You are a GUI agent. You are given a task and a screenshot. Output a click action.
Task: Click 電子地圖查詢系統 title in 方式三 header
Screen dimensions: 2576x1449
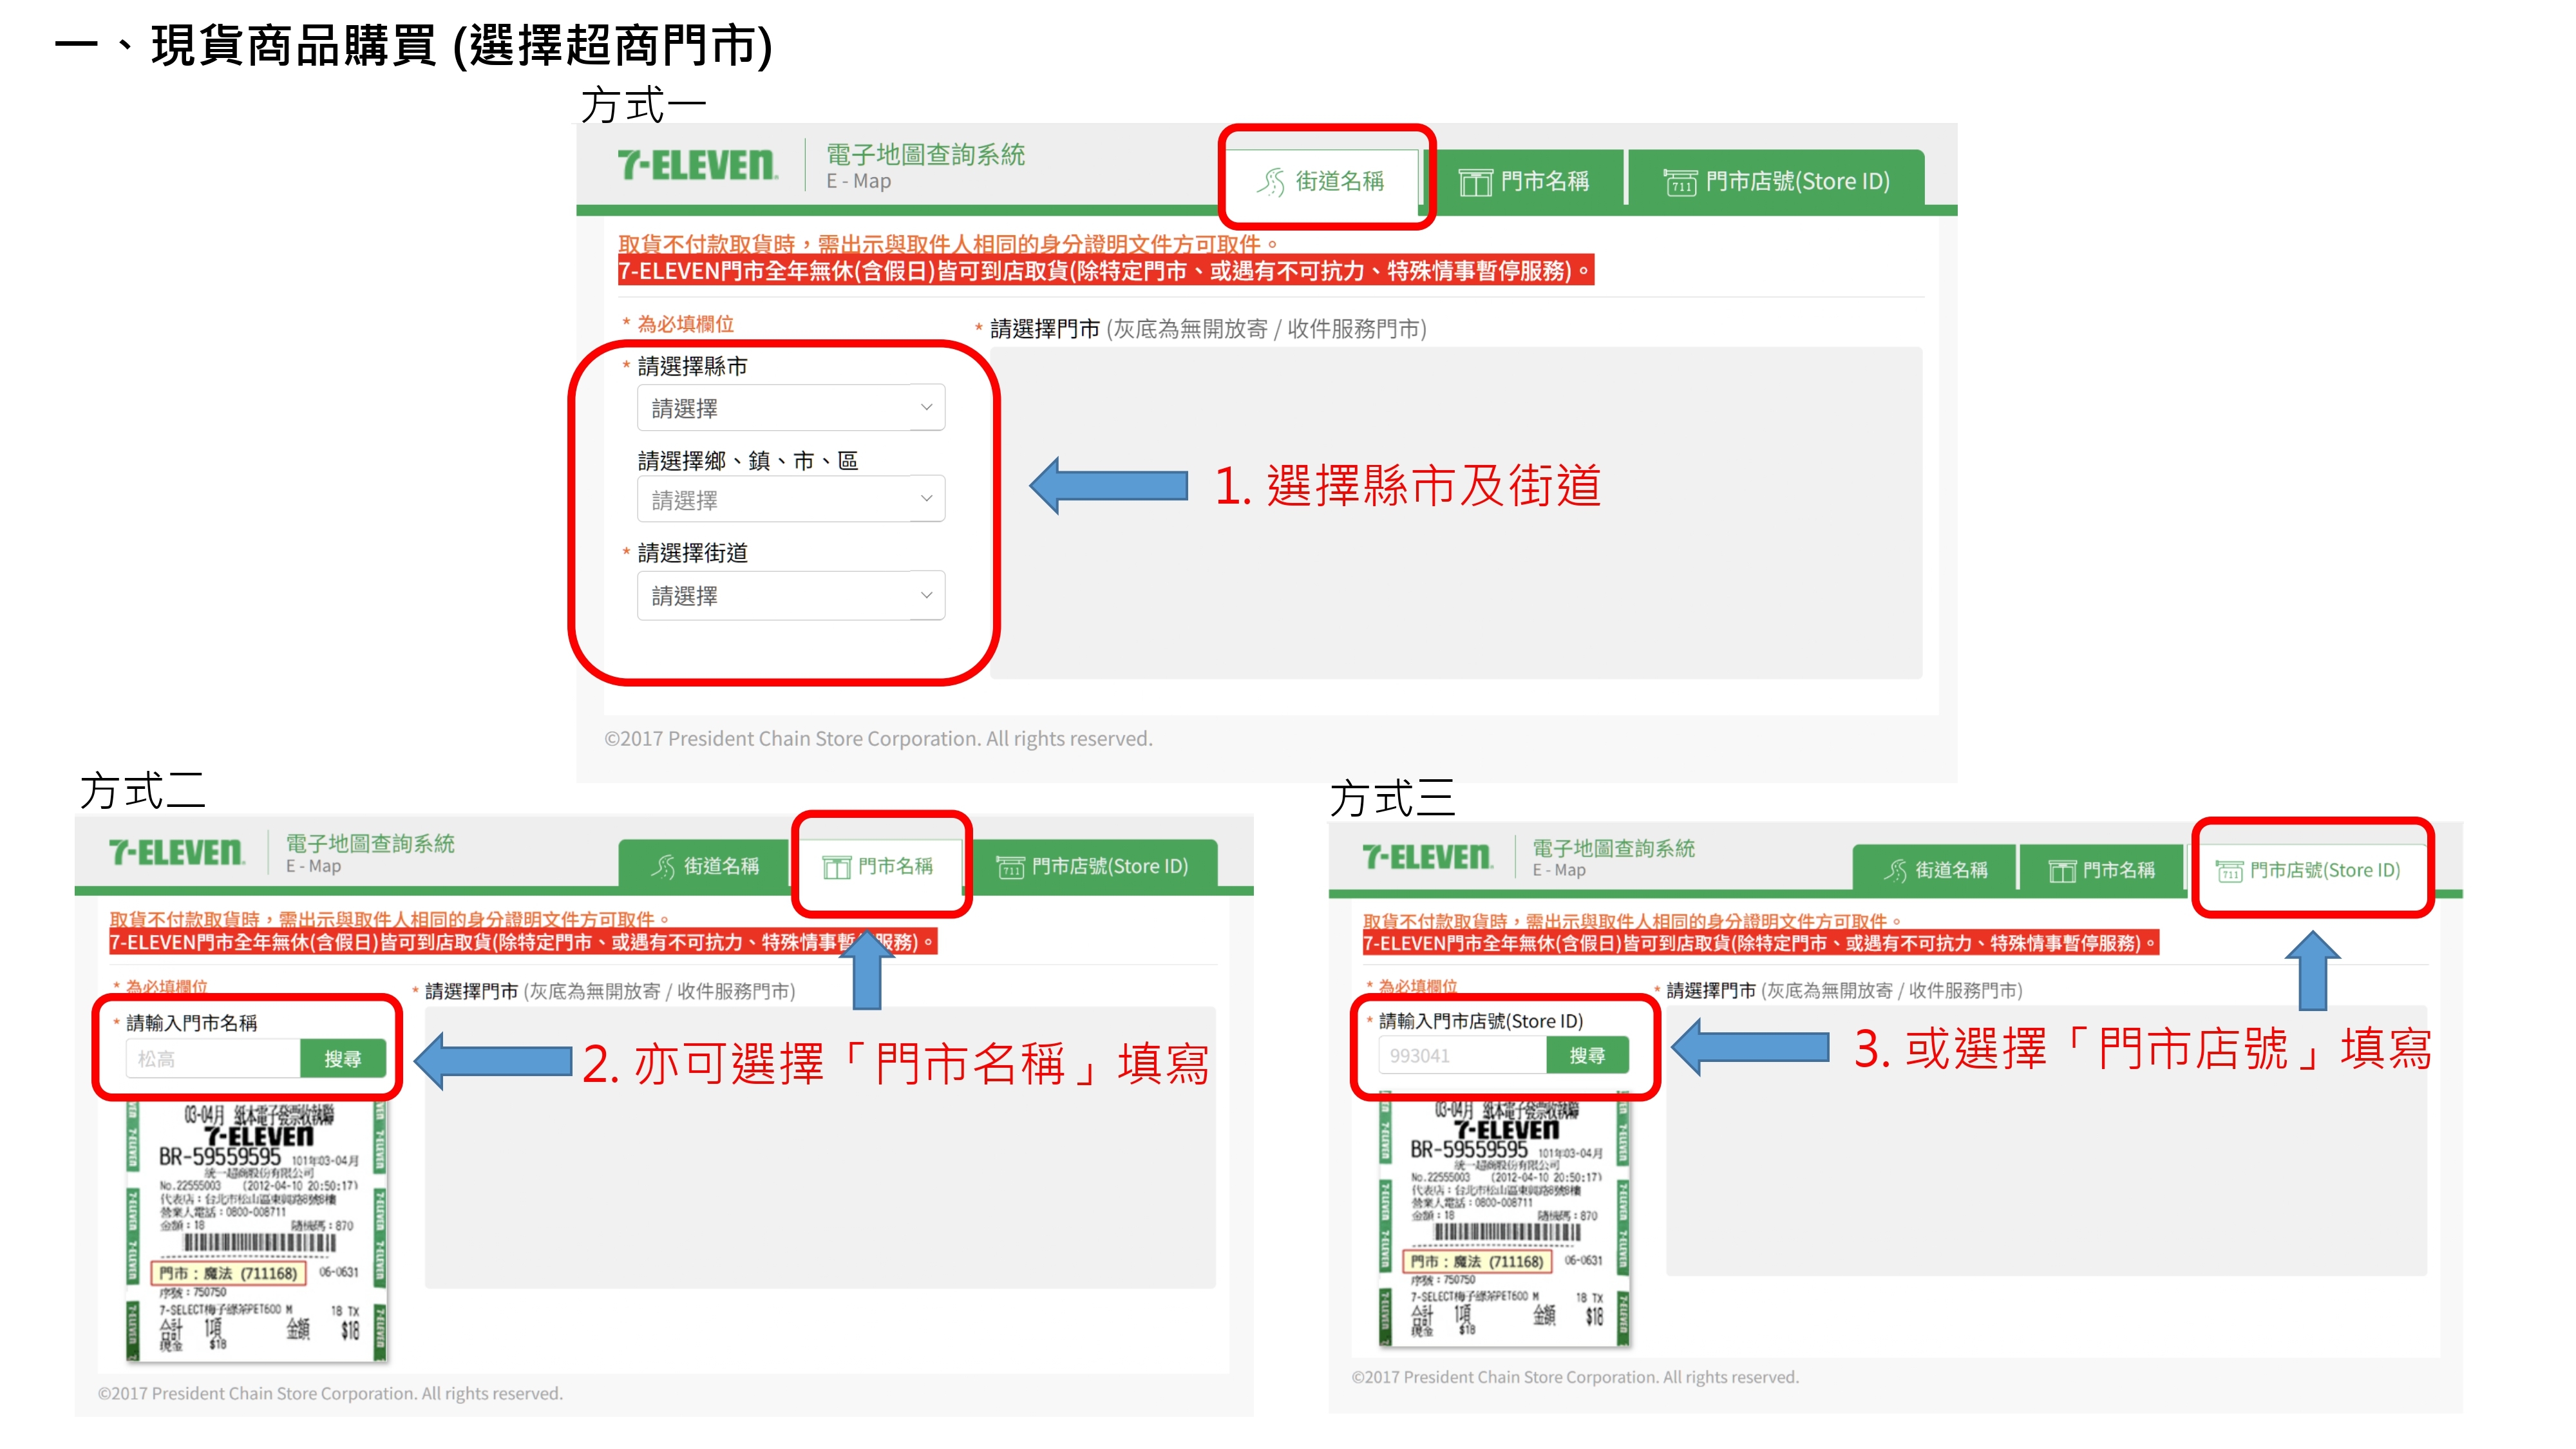pyautogui.click(x=1613, y=849)
